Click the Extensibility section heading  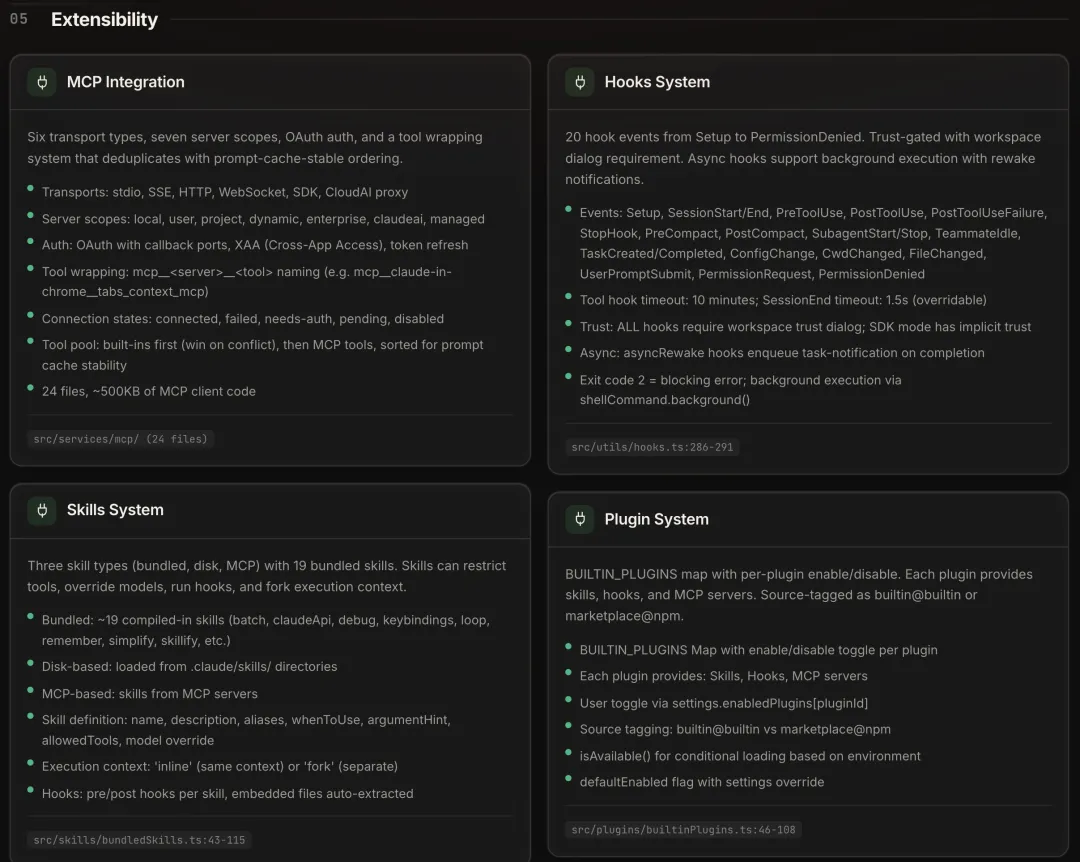coord(104,19)
